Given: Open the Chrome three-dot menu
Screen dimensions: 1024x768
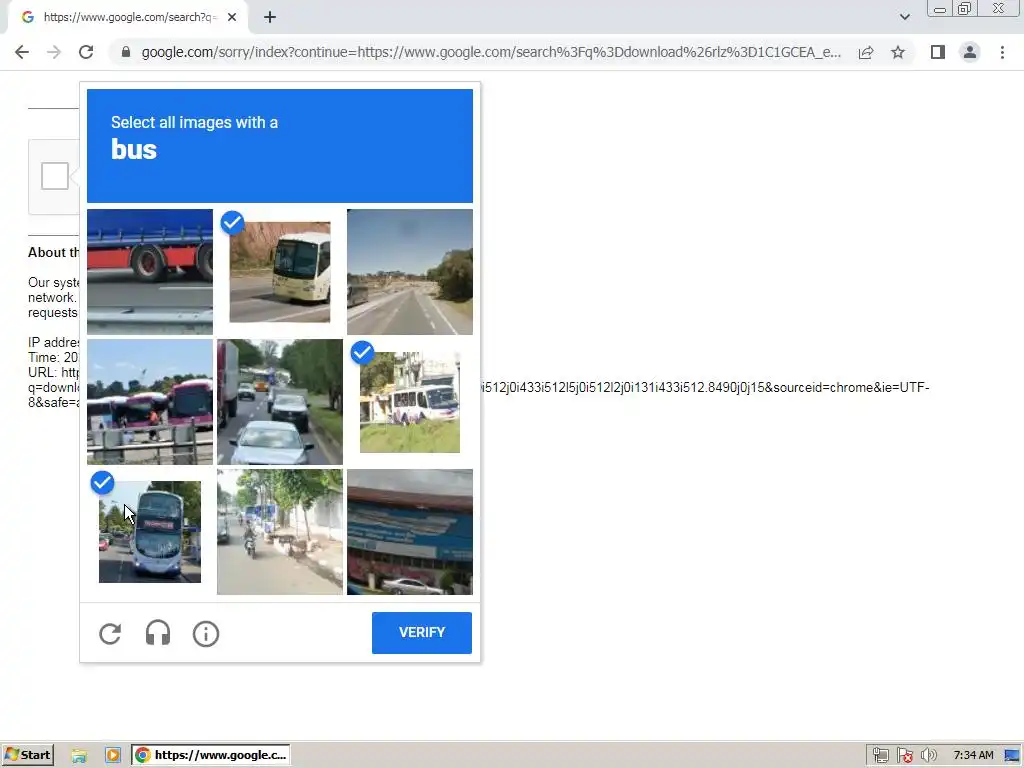Looking at the screenshot, I should pos(1002,52).
